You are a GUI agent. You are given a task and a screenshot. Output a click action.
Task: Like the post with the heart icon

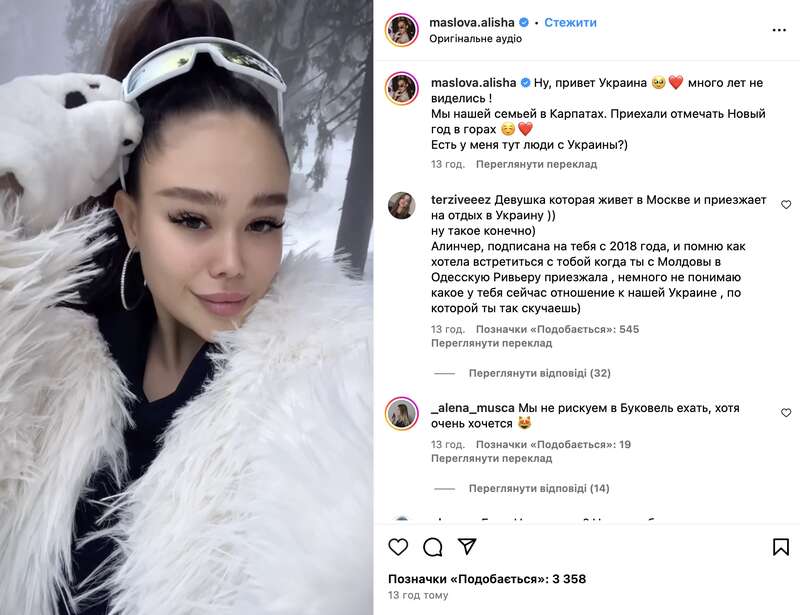398,547
